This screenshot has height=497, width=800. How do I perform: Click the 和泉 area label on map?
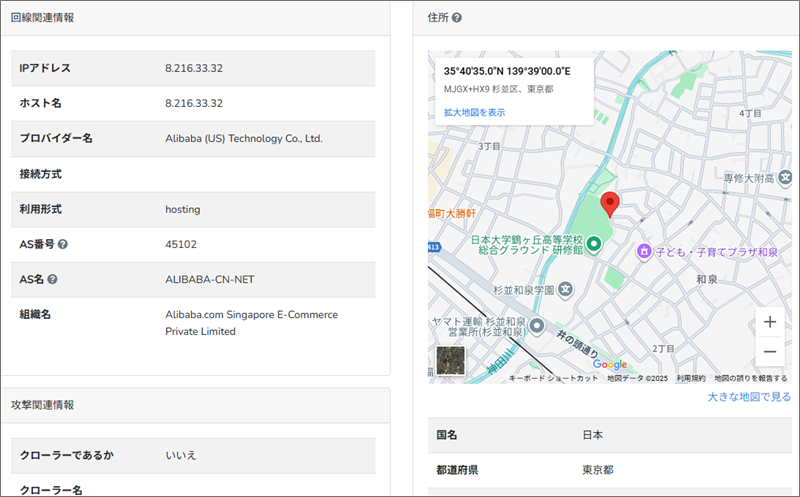(707, 279)
